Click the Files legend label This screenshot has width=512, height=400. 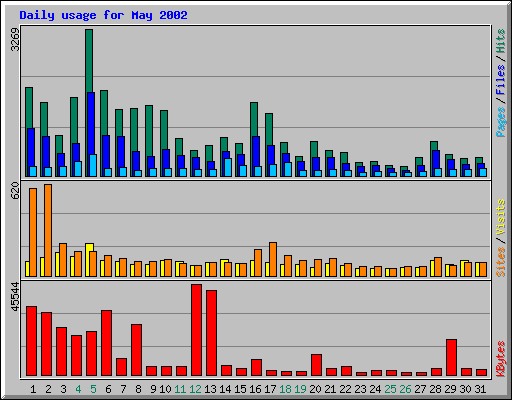tap(500, 80)
